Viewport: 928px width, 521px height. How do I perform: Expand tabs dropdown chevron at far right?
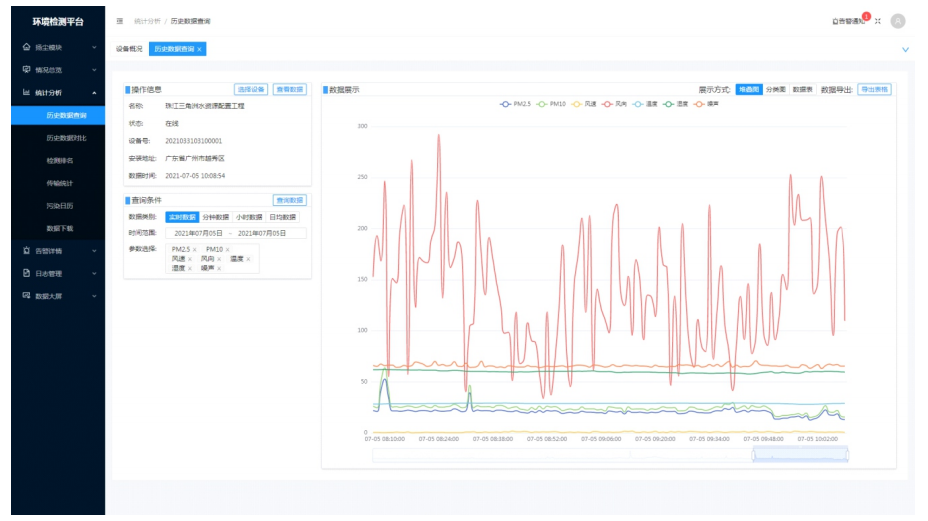pos(905,49)
